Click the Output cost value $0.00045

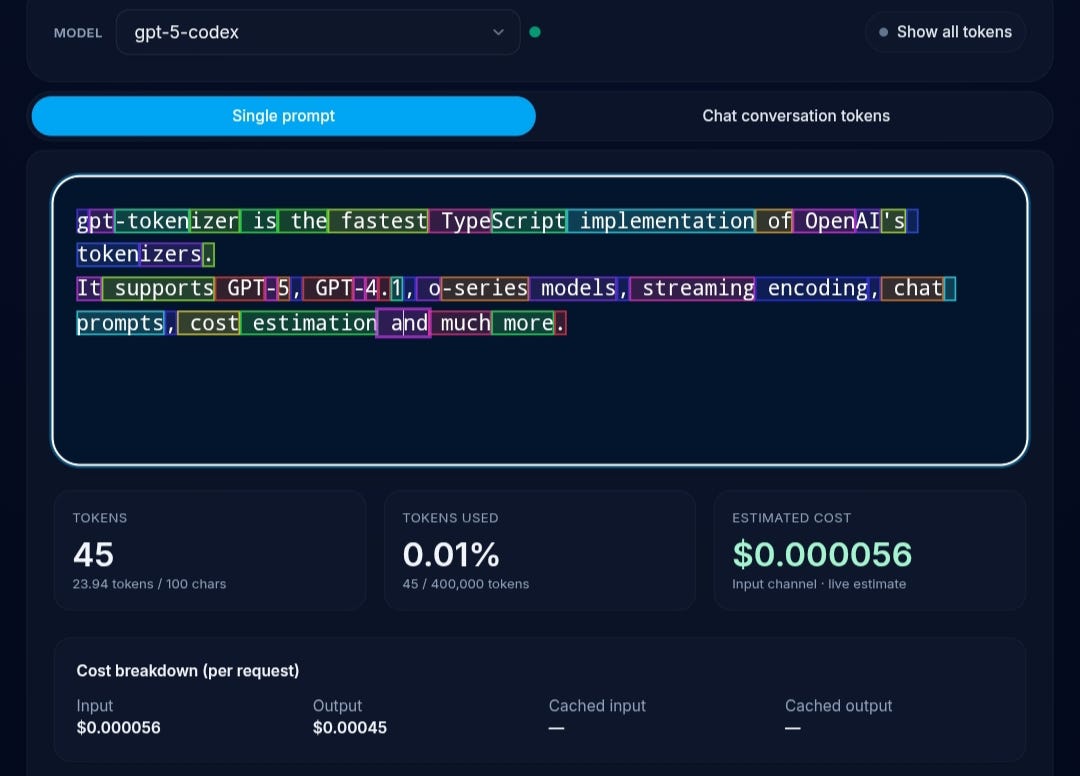(x=349, y=727)
